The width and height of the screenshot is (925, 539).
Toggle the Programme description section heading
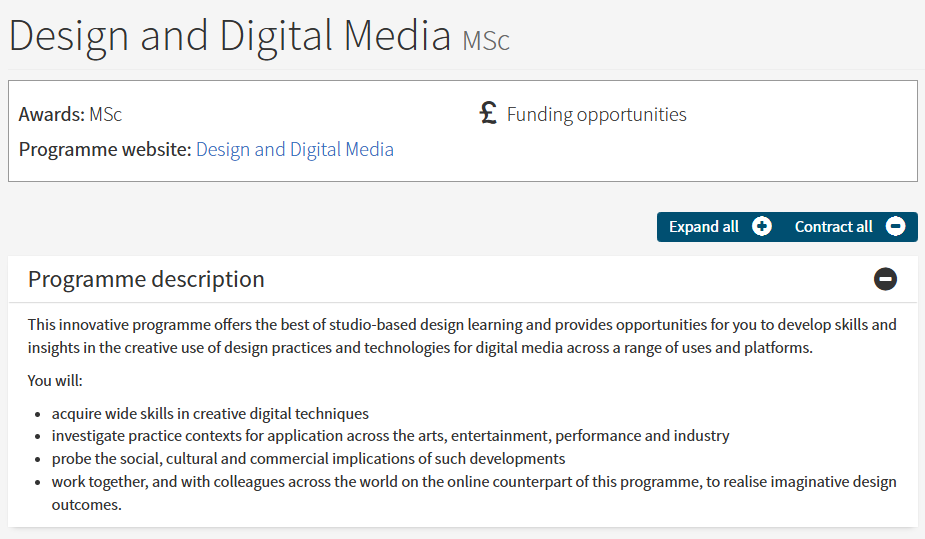[146, 279]
